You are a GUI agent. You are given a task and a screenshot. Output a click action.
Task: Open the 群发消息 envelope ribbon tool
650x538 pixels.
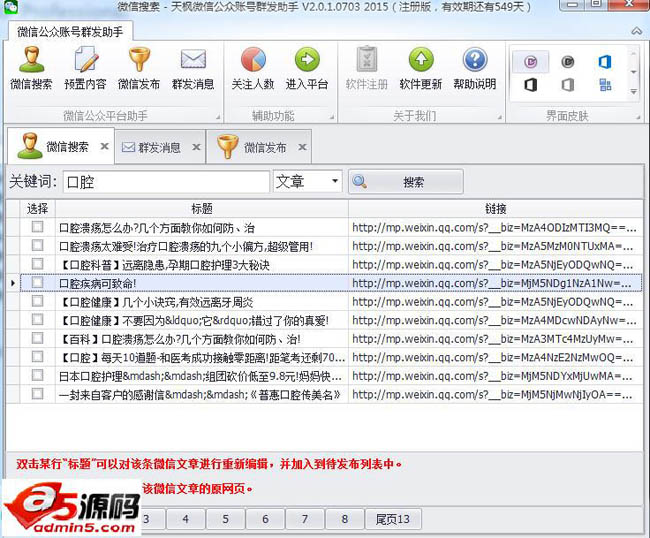[x=193, y=68]
